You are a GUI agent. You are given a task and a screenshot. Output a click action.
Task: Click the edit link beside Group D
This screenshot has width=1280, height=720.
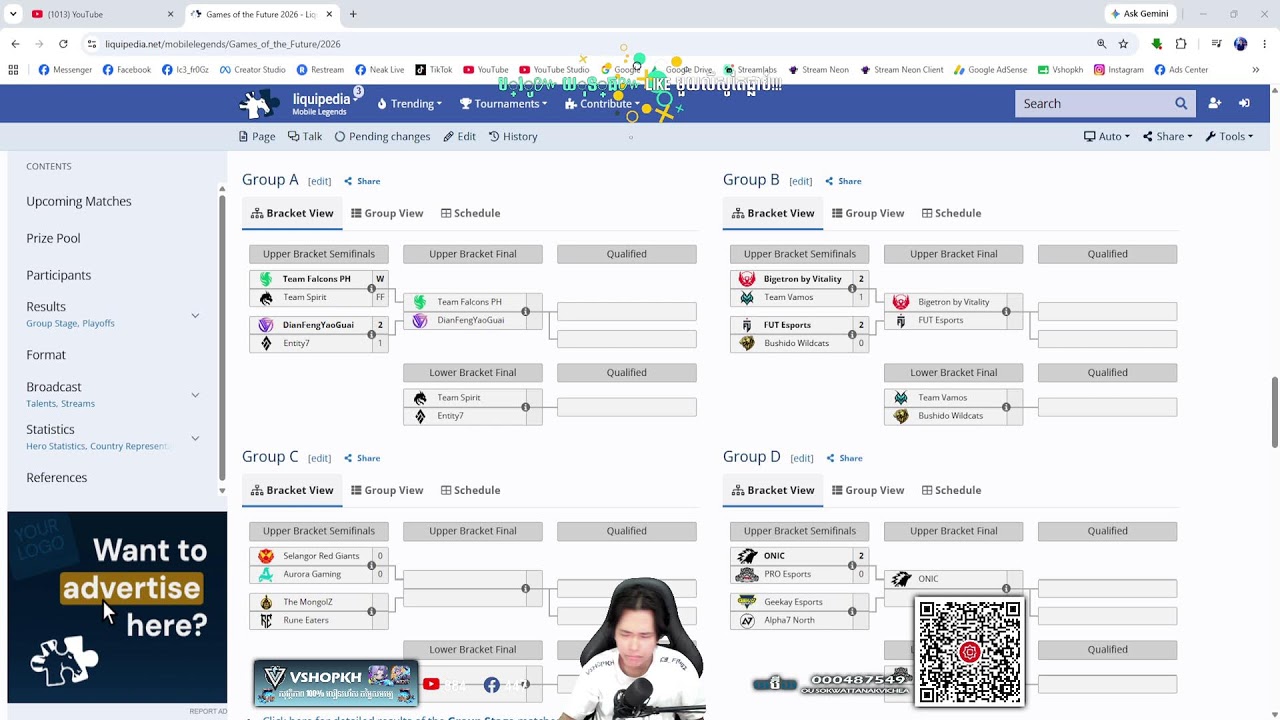[801, 458]
